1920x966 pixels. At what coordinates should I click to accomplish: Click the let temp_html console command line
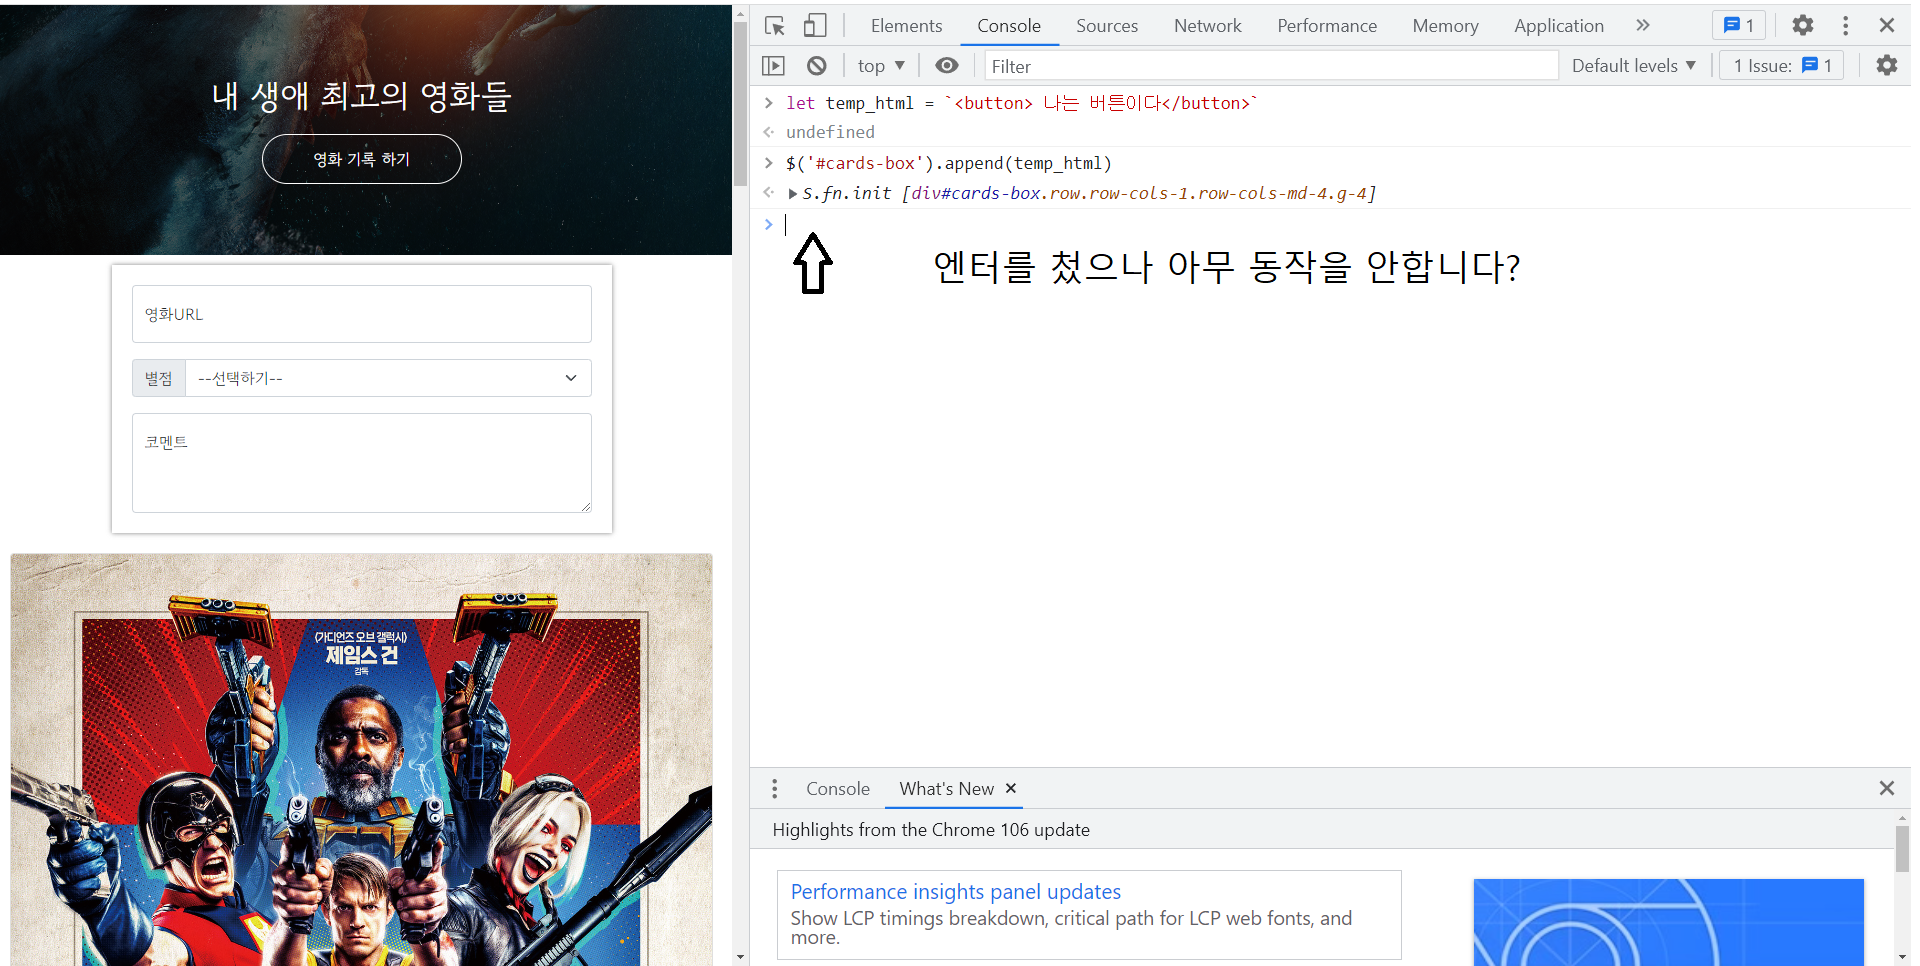point(1022,103)
